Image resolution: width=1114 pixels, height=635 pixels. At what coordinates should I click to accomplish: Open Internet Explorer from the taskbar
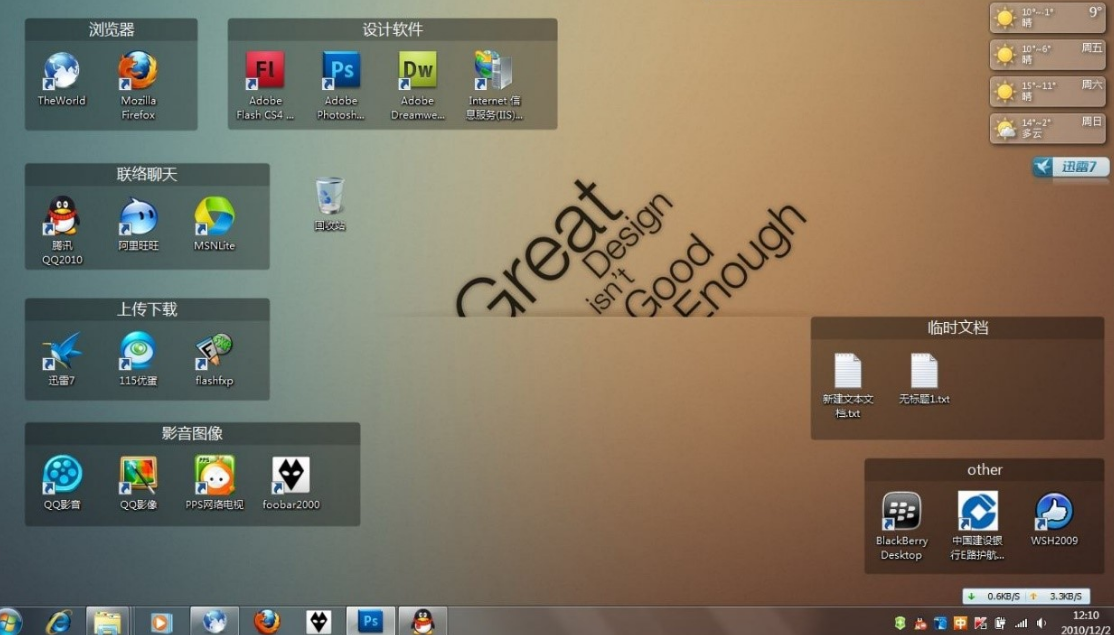pyautogui.click(x=59, y=621)
